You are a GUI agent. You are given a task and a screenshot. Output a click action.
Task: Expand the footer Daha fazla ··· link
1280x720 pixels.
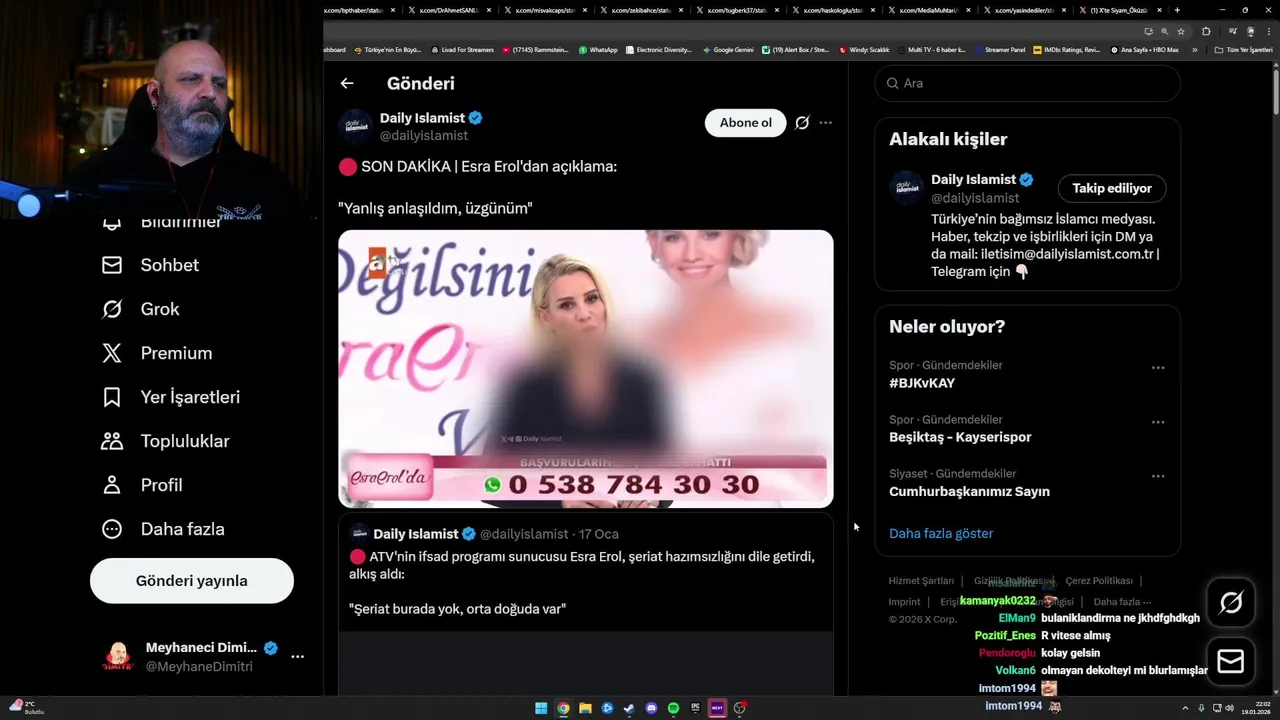pos(1122,602)
